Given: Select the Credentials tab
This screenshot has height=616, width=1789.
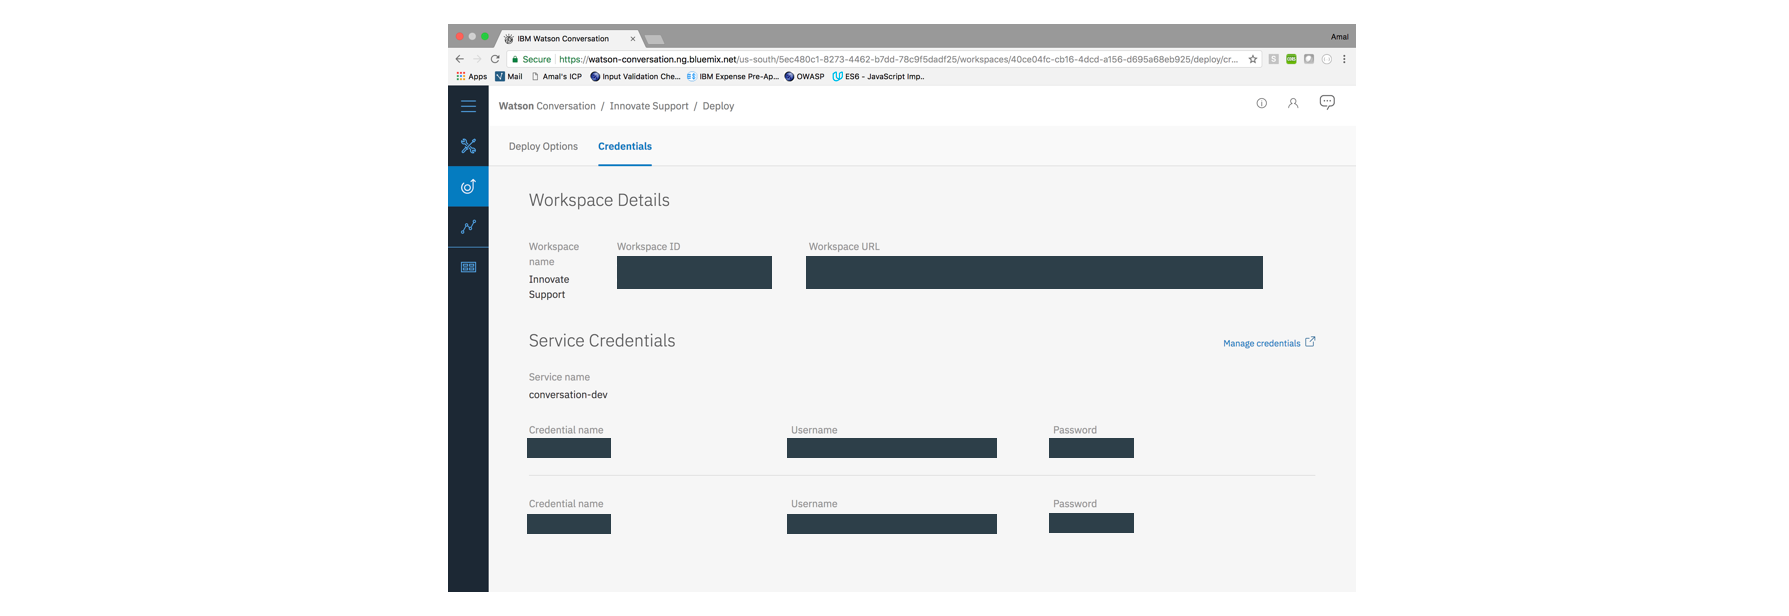Looking at the screenshot, I should (625, 146).
